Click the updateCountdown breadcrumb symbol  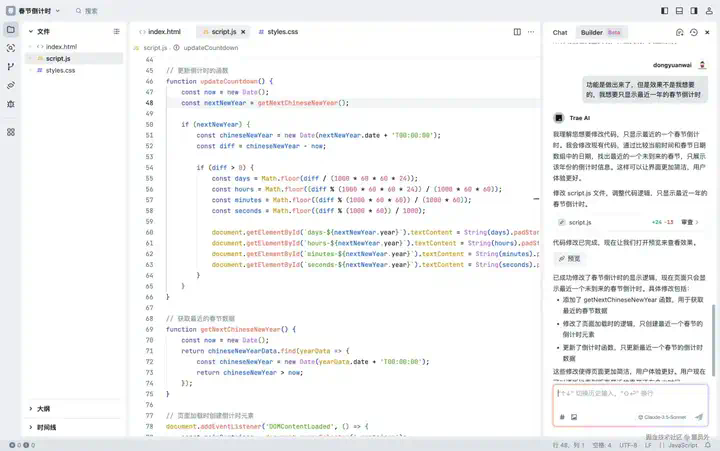coord(211,48)
